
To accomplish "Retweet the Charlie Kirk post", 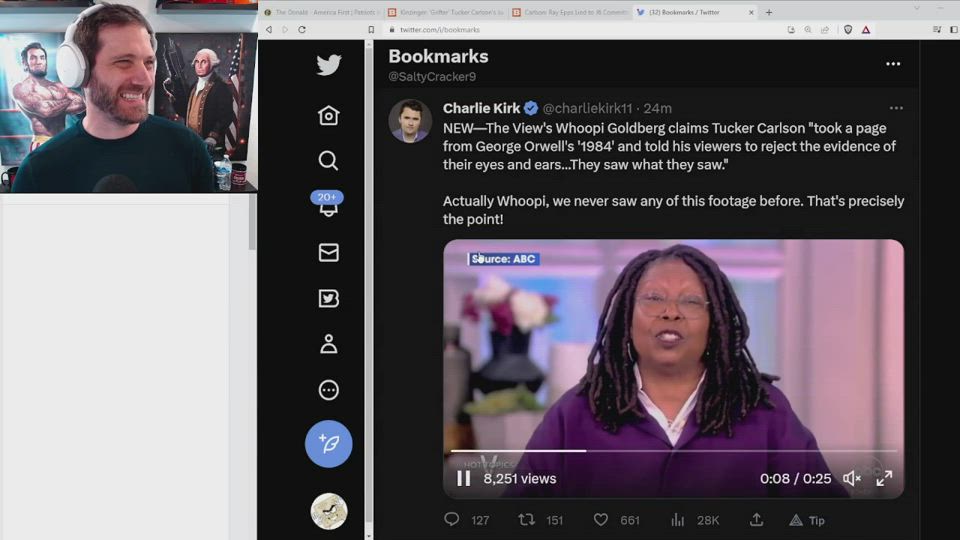I will tap(527, 520).
